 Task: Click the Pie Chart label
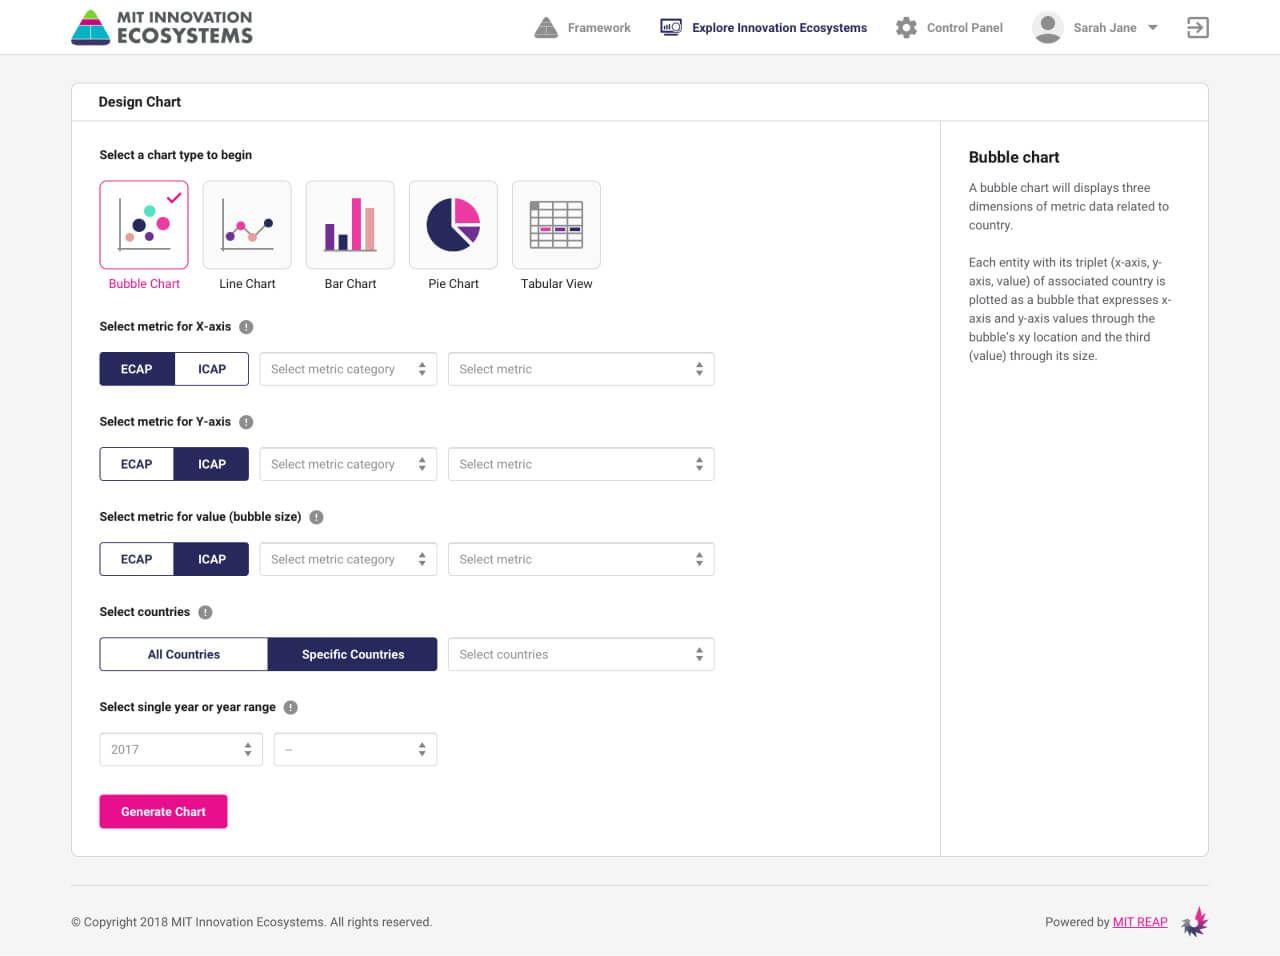coord(453,284)
